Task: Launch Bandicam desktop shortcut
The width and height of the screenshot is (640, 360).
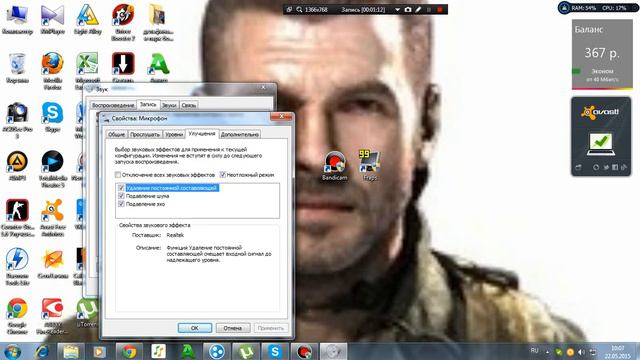Action: (335, 166)
